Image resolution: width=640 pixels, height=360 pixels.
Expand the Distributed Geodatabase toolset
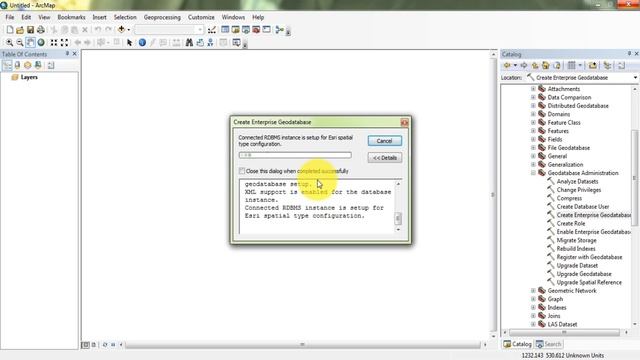click(x=533, y=106)
